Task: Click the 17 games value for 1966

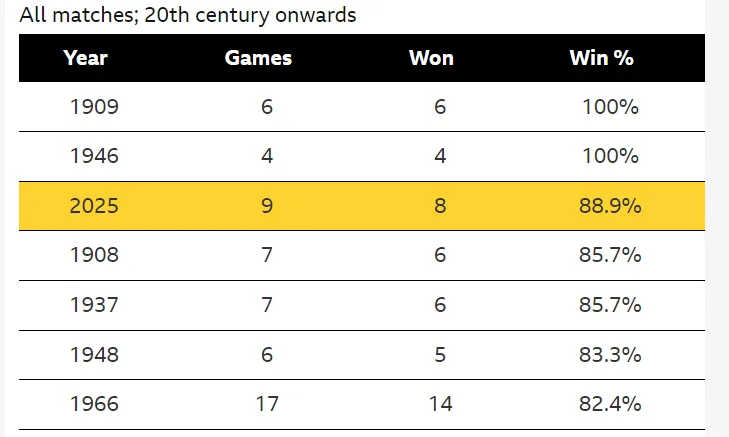Action: [266, 404]
